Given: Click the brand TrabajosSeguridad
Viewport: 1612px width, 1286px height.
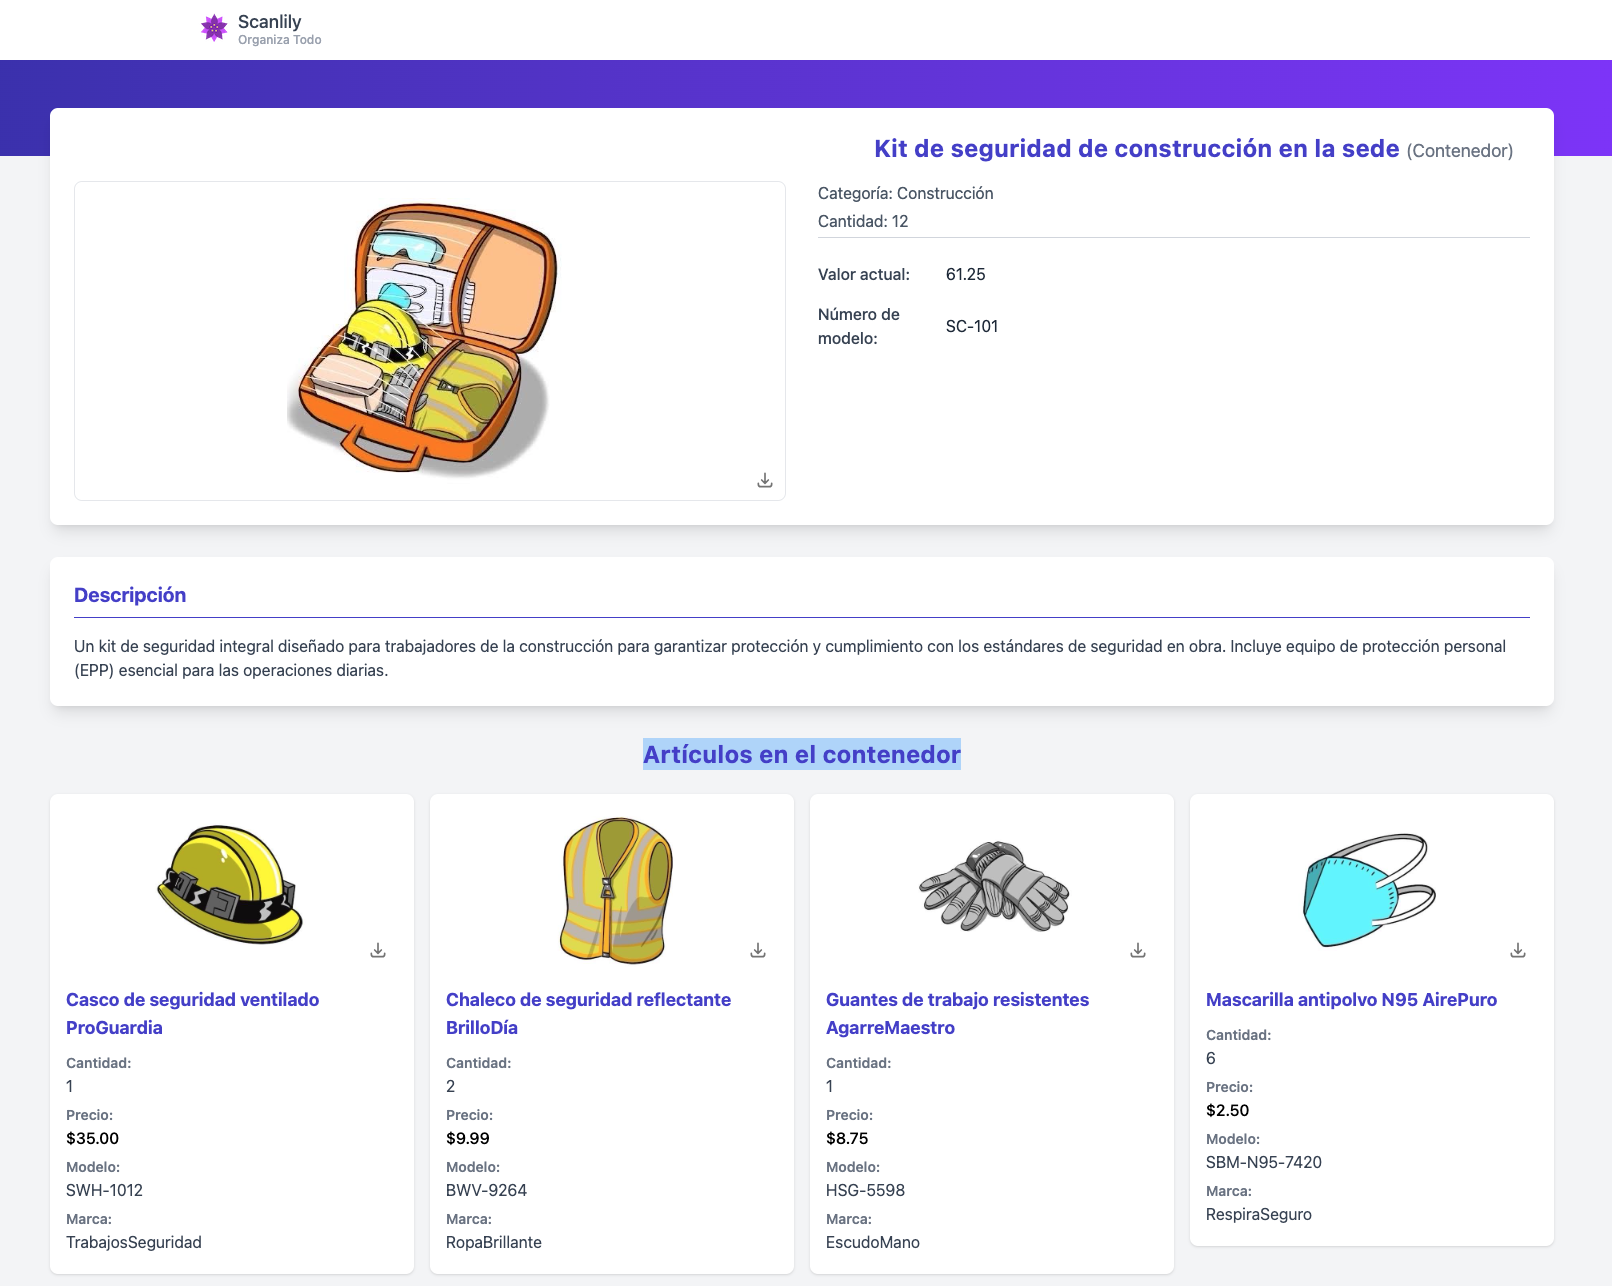Looking at the screenshot, I should [x=134, y=1242].
